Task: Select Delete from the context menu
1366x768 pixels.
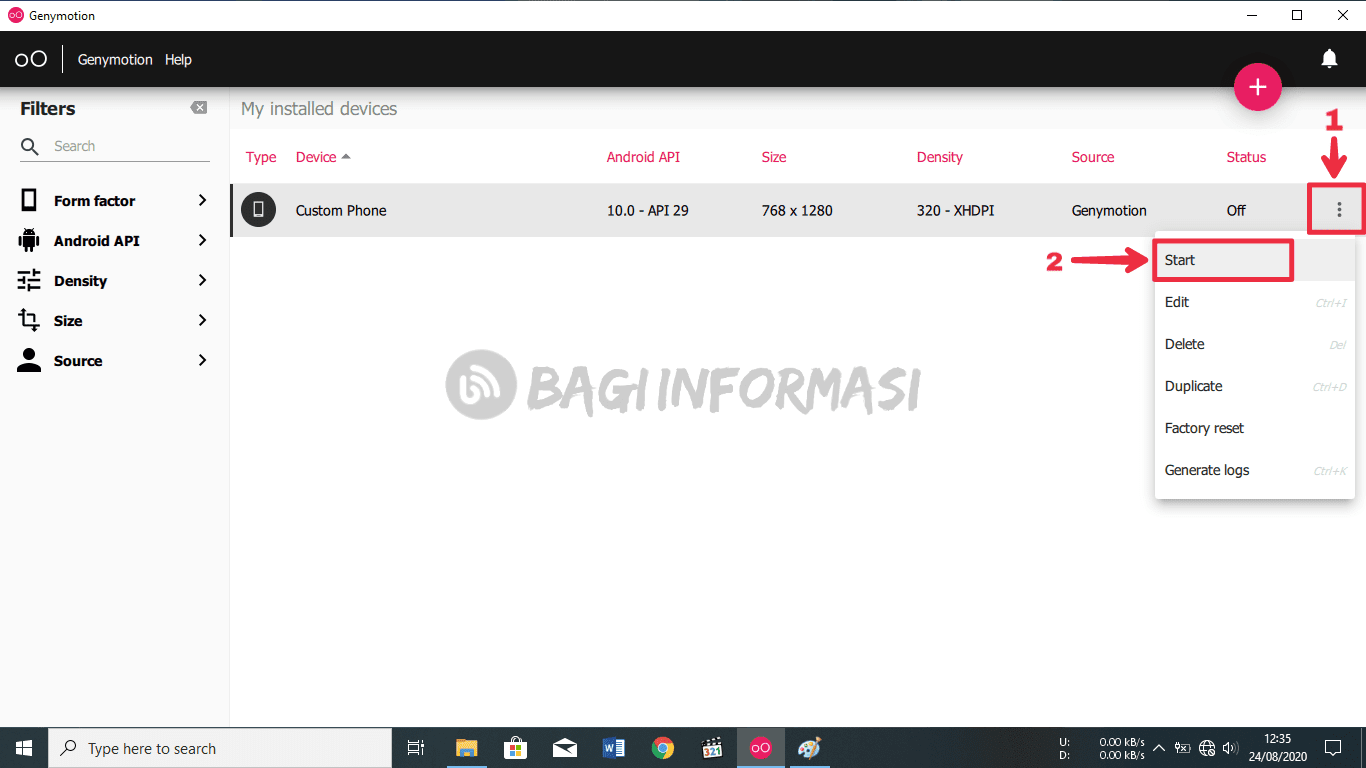Action: (x=1254, y=344)
